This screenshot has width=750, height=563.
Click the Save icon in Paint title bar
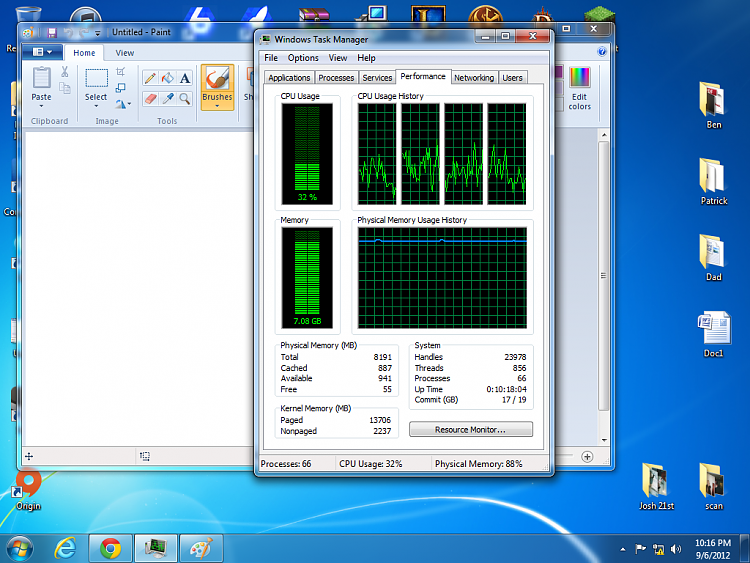(52, 33)
